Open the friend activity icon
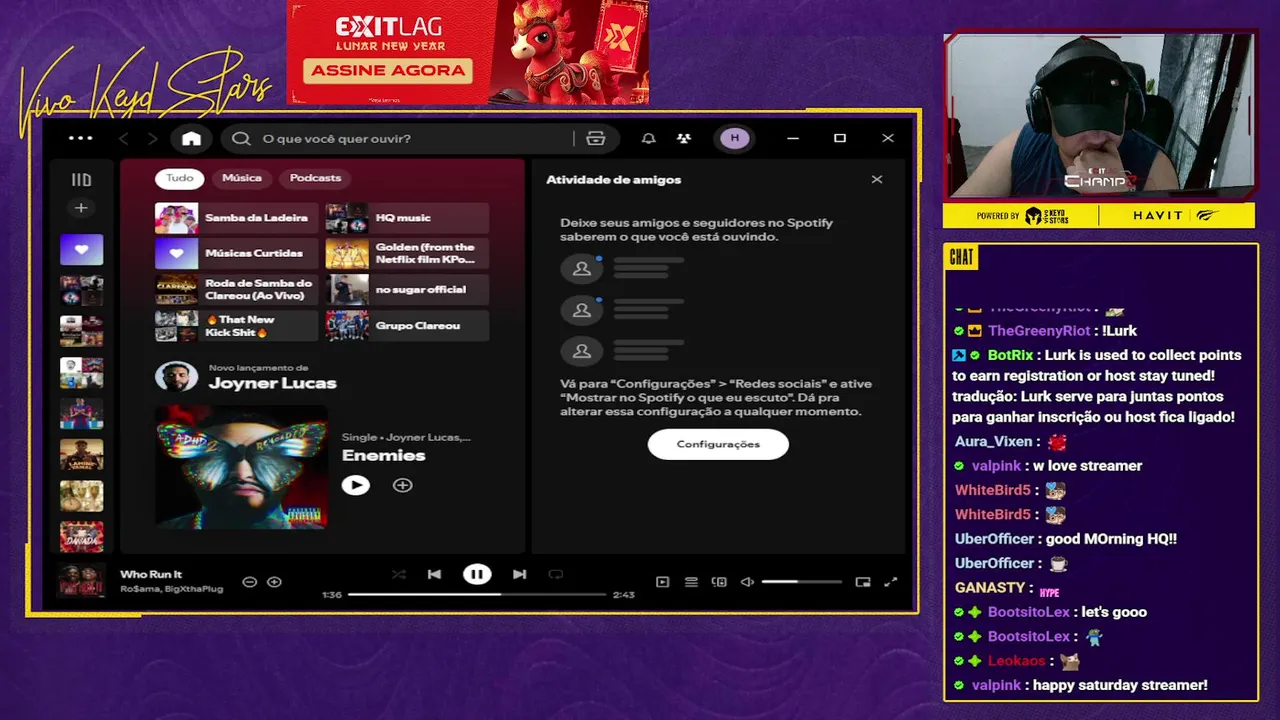Screen dimensions: 1280x720 point(684,138)
